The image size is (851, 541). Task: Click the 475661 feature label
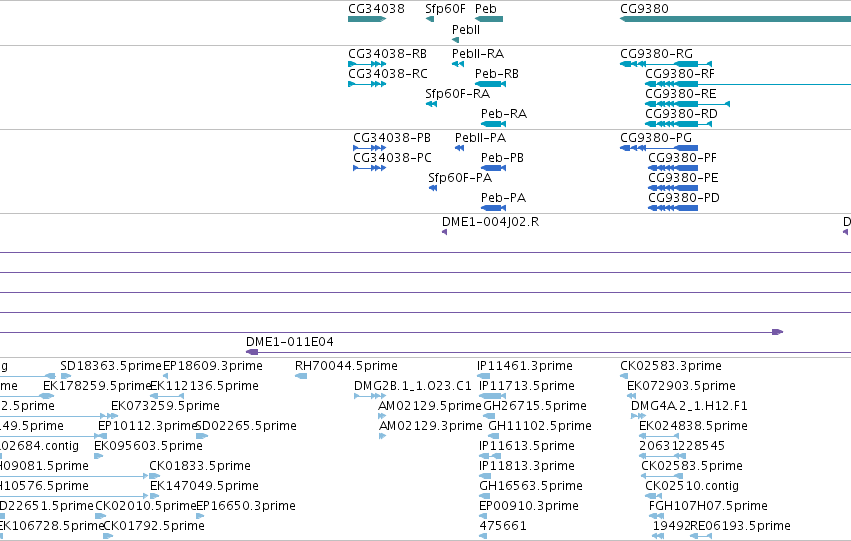503,526
